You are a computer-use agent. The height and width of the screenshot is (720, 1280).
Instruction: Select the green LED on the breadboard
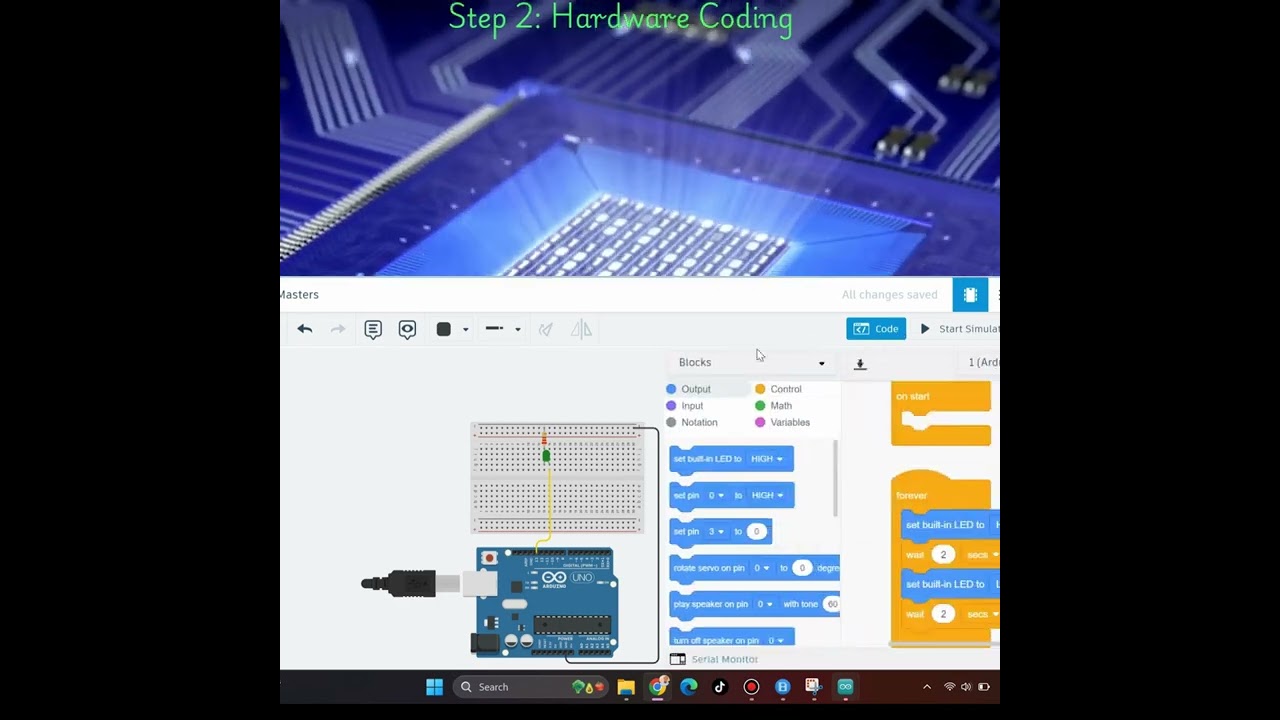point(546,456)
